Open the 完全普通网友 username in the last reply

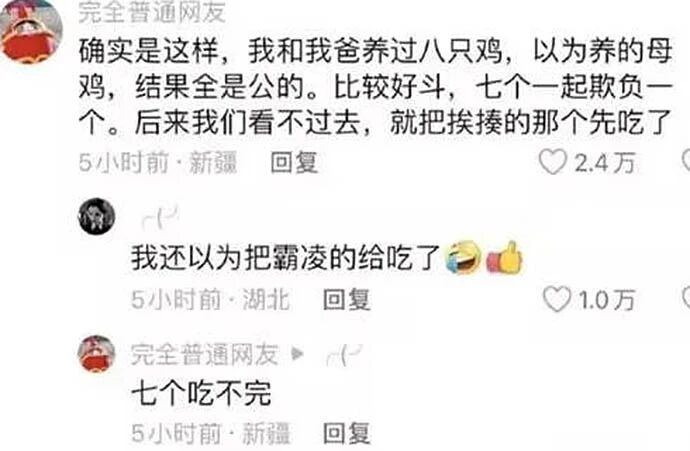pos(205,355)
